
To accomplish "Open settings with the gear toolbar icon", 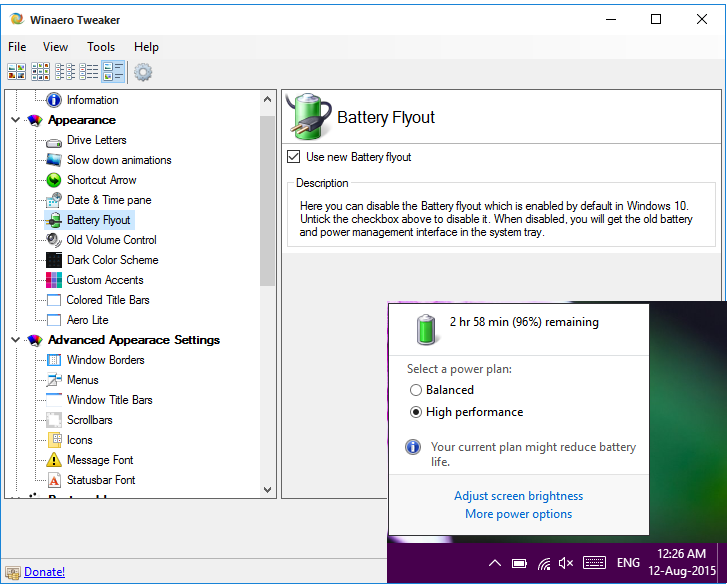I will (143, 72).
